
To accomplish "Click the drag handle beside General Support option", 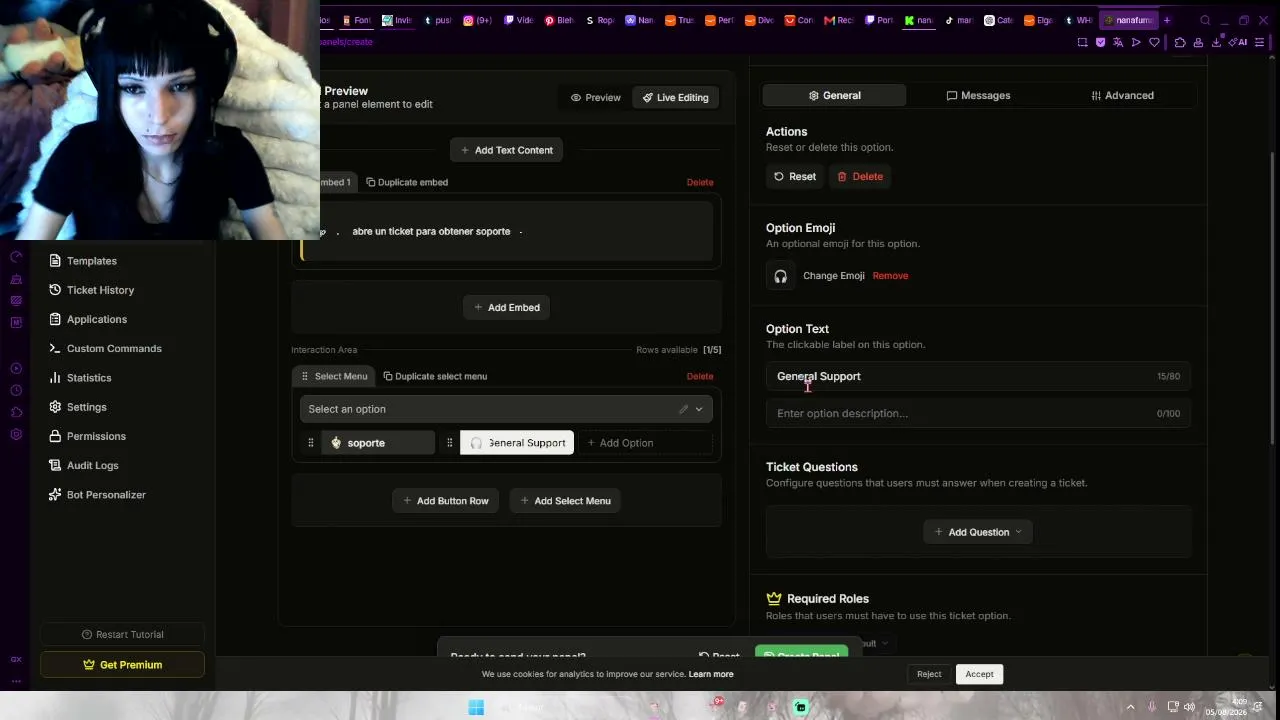I will (x=450, y=443).
